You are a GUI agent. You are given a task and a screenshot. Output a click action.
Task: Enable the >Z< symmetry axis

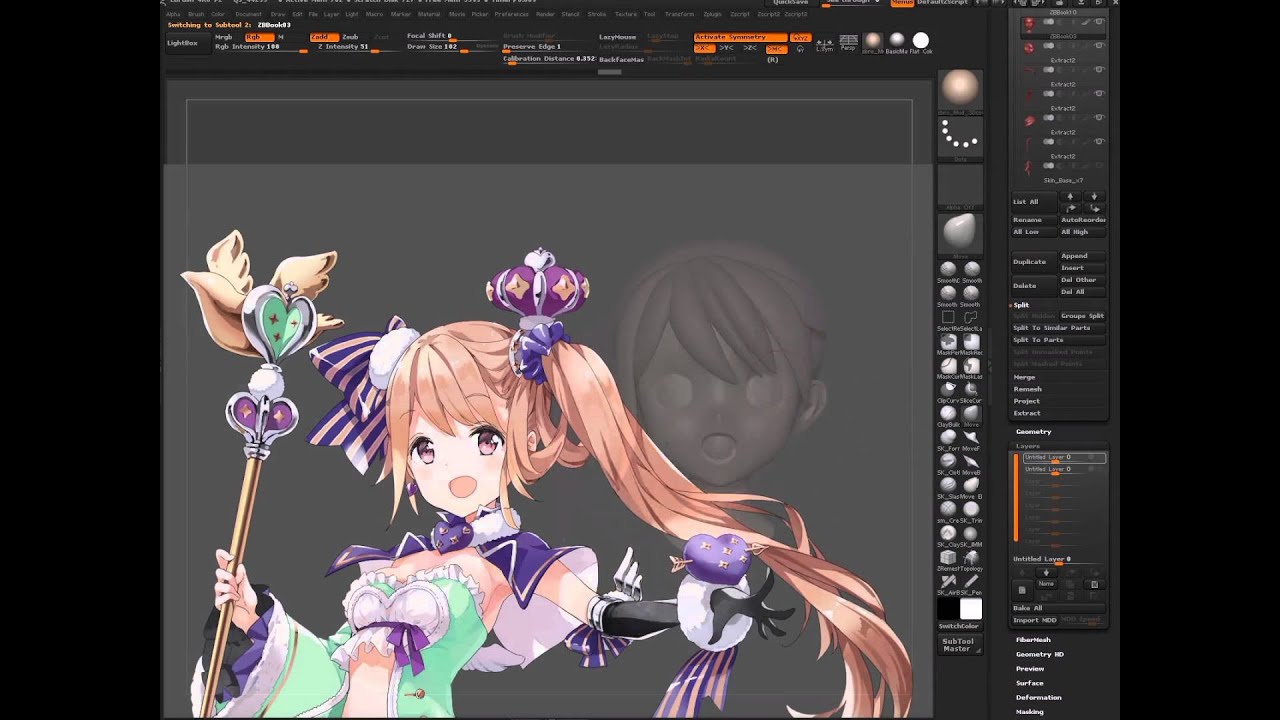(x=750, y=48)
